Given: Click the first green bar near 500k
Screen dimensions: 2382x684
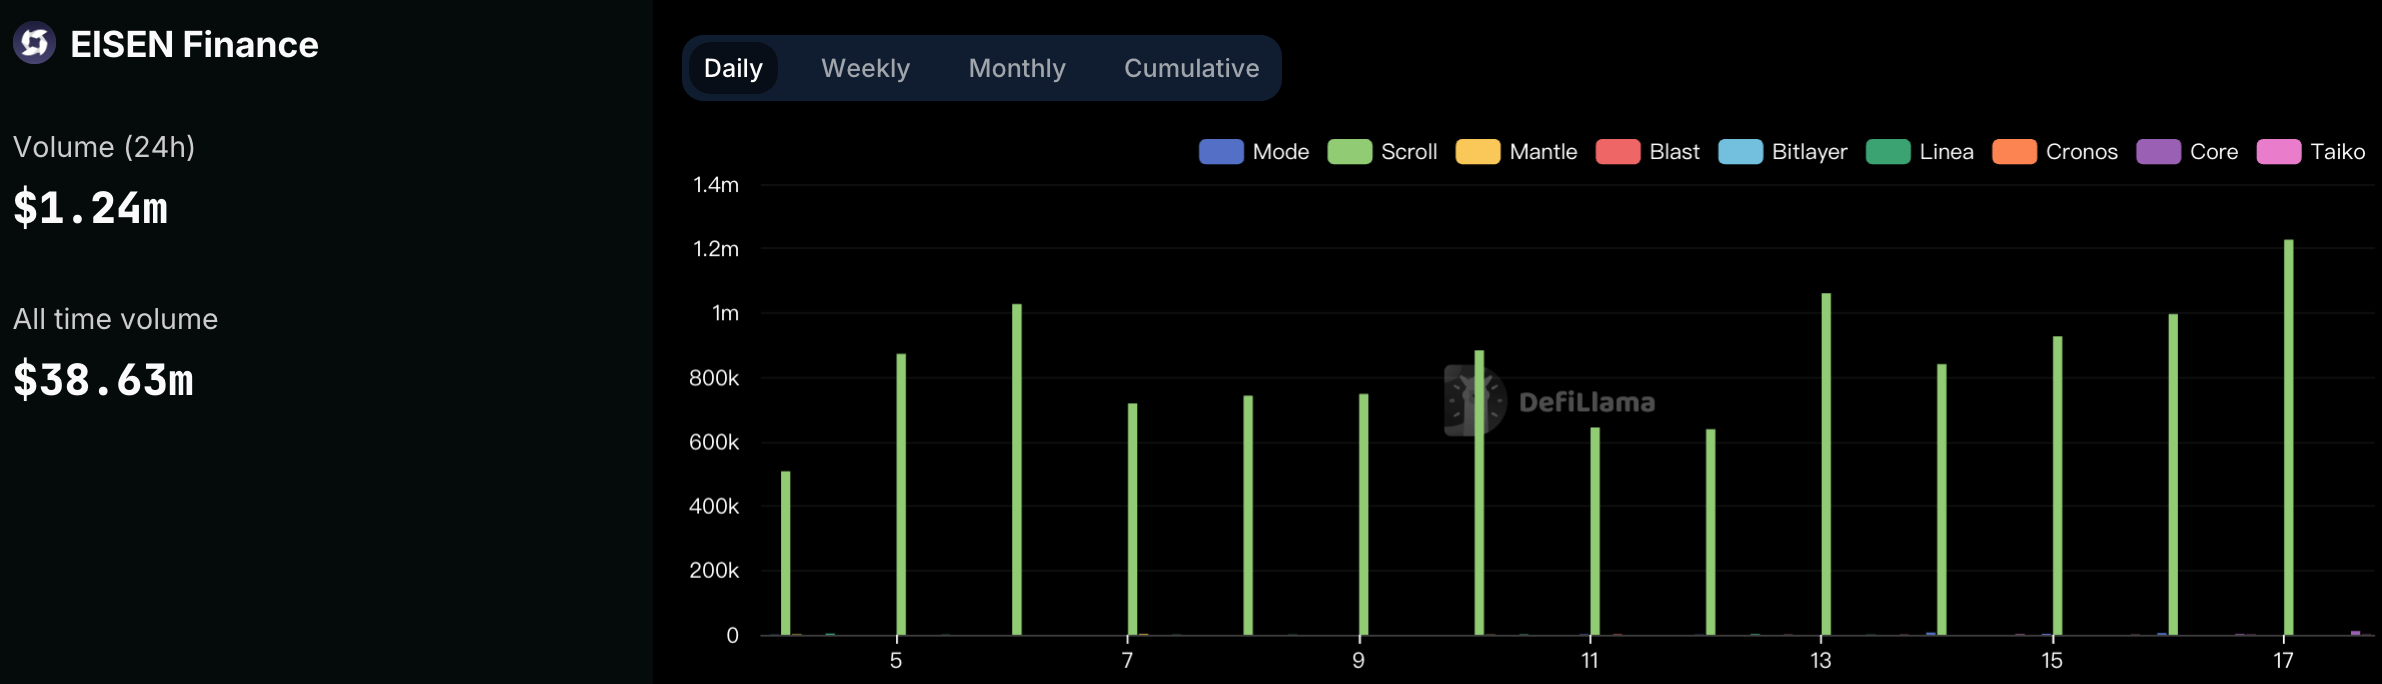Looking at the screenshot, I should click(786, 553).
